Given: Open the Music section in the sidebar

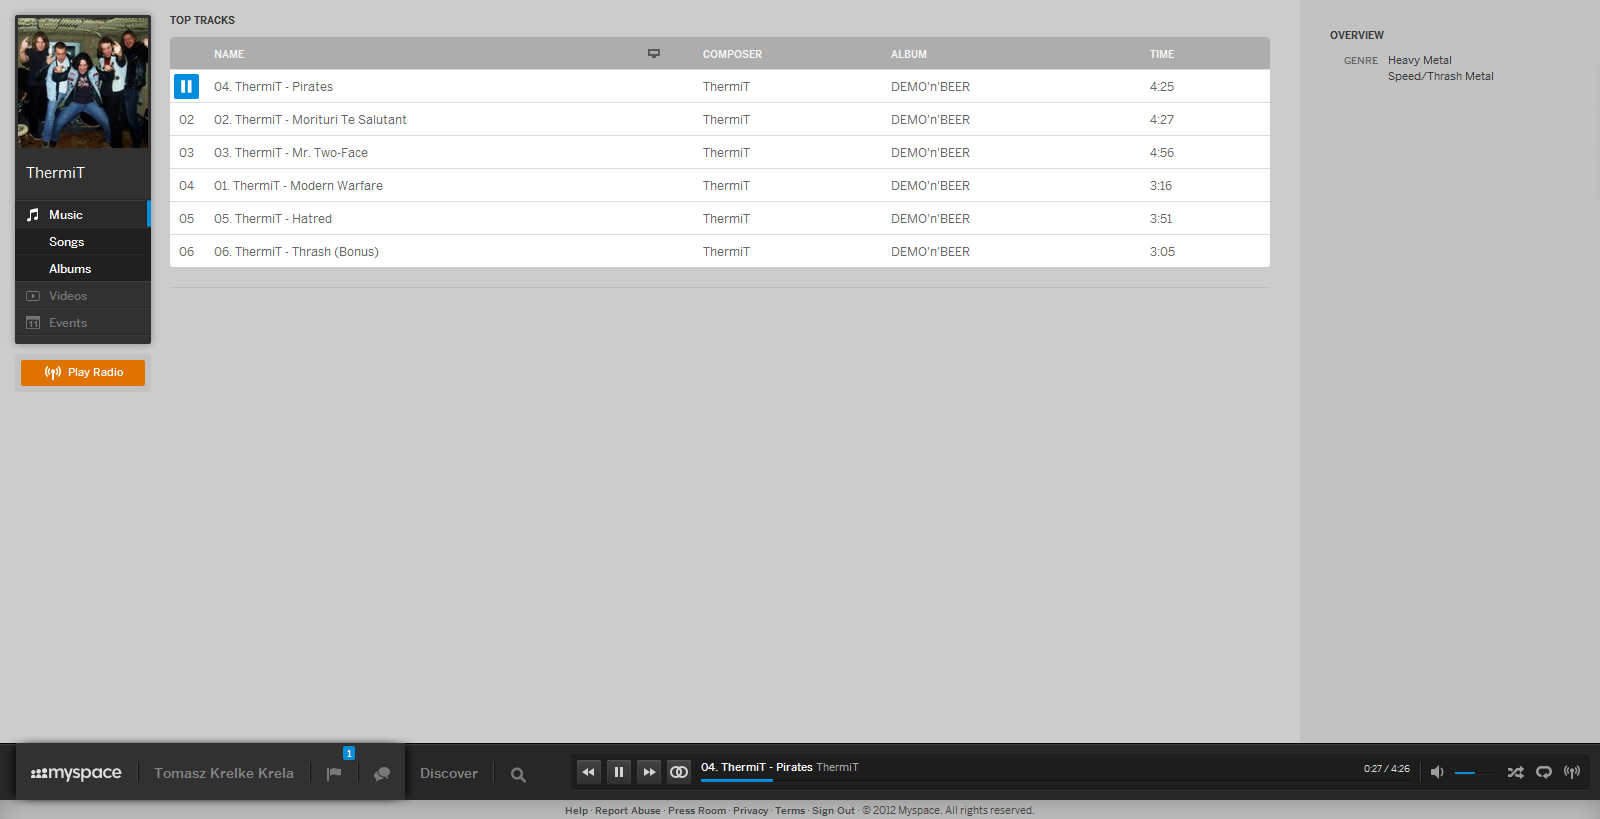Looking at the screenshot, I should point(83,214).
